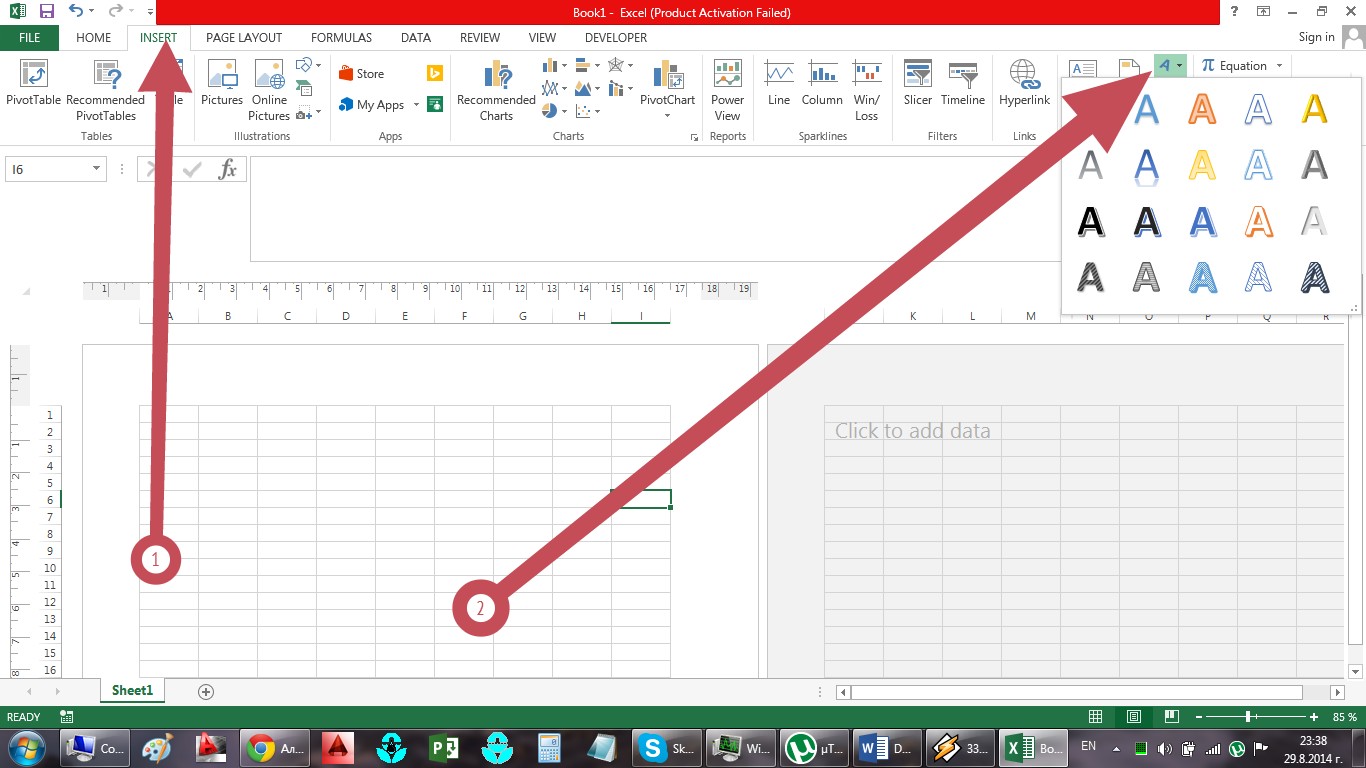
Task: Click the zoom slider handle
Action: pyautogui.click(x=1249, y=717)
